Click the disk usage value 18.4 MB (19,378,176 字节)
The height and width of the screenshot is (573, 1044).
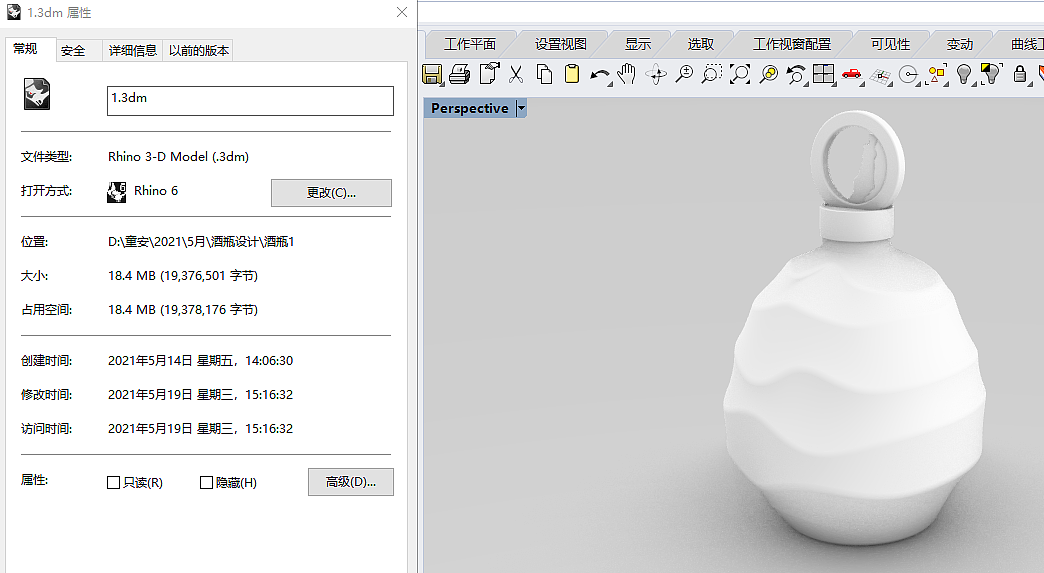pyautogui.click(x=182, y=309)
